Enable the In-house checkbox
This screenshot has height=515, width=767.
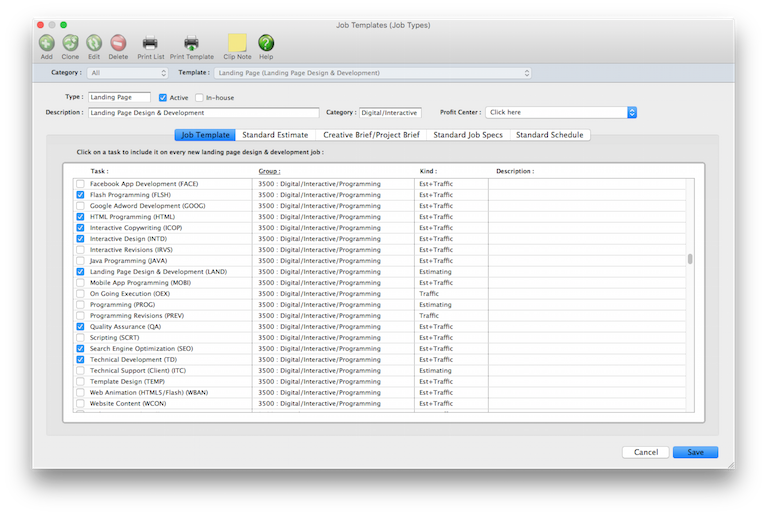199,98
